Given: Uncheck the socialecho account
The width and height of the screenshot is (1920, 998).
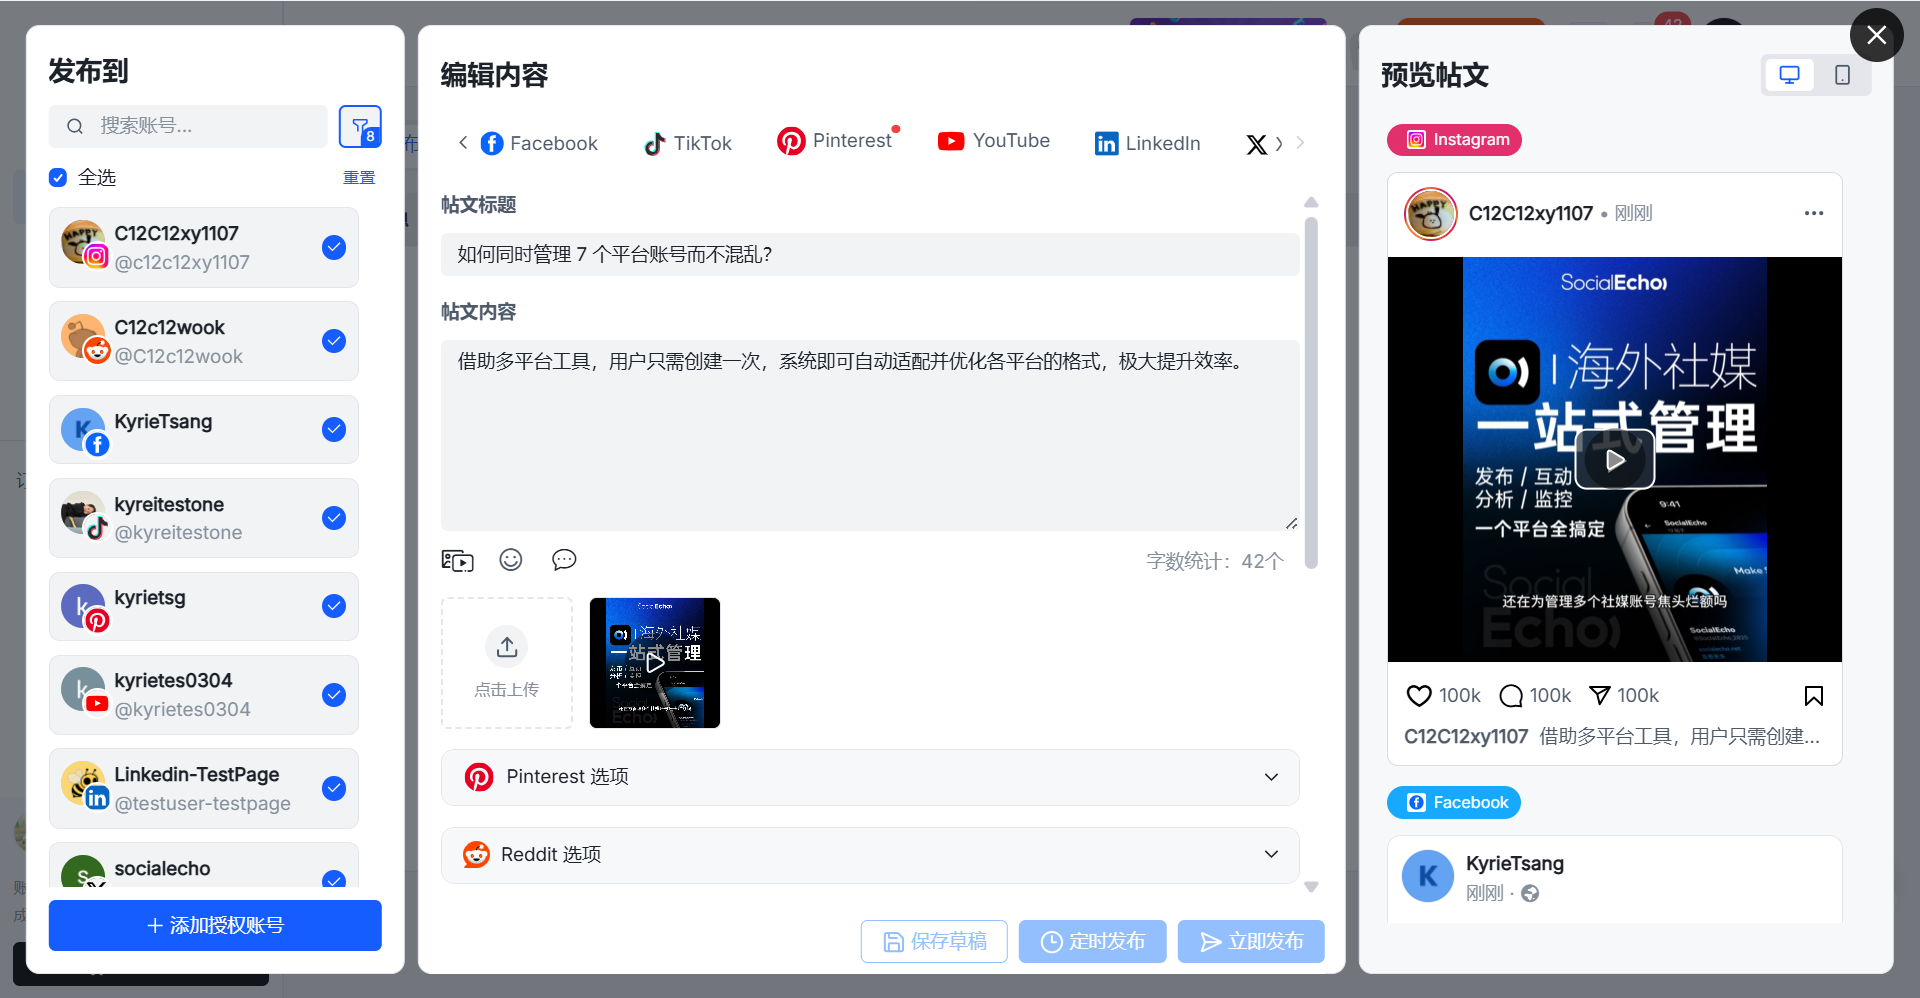Looking at the screenshot, I should [x=334, y=878].
